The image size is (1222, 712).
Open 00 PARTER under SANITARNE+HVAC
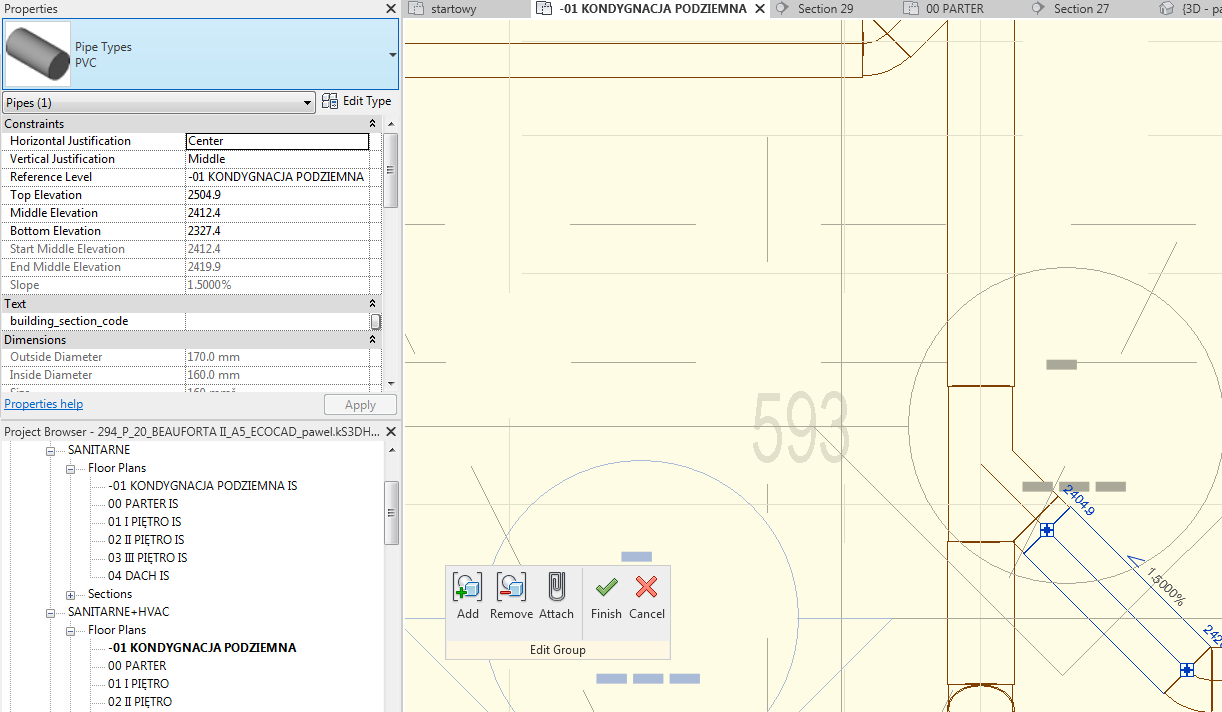[137, 666]
